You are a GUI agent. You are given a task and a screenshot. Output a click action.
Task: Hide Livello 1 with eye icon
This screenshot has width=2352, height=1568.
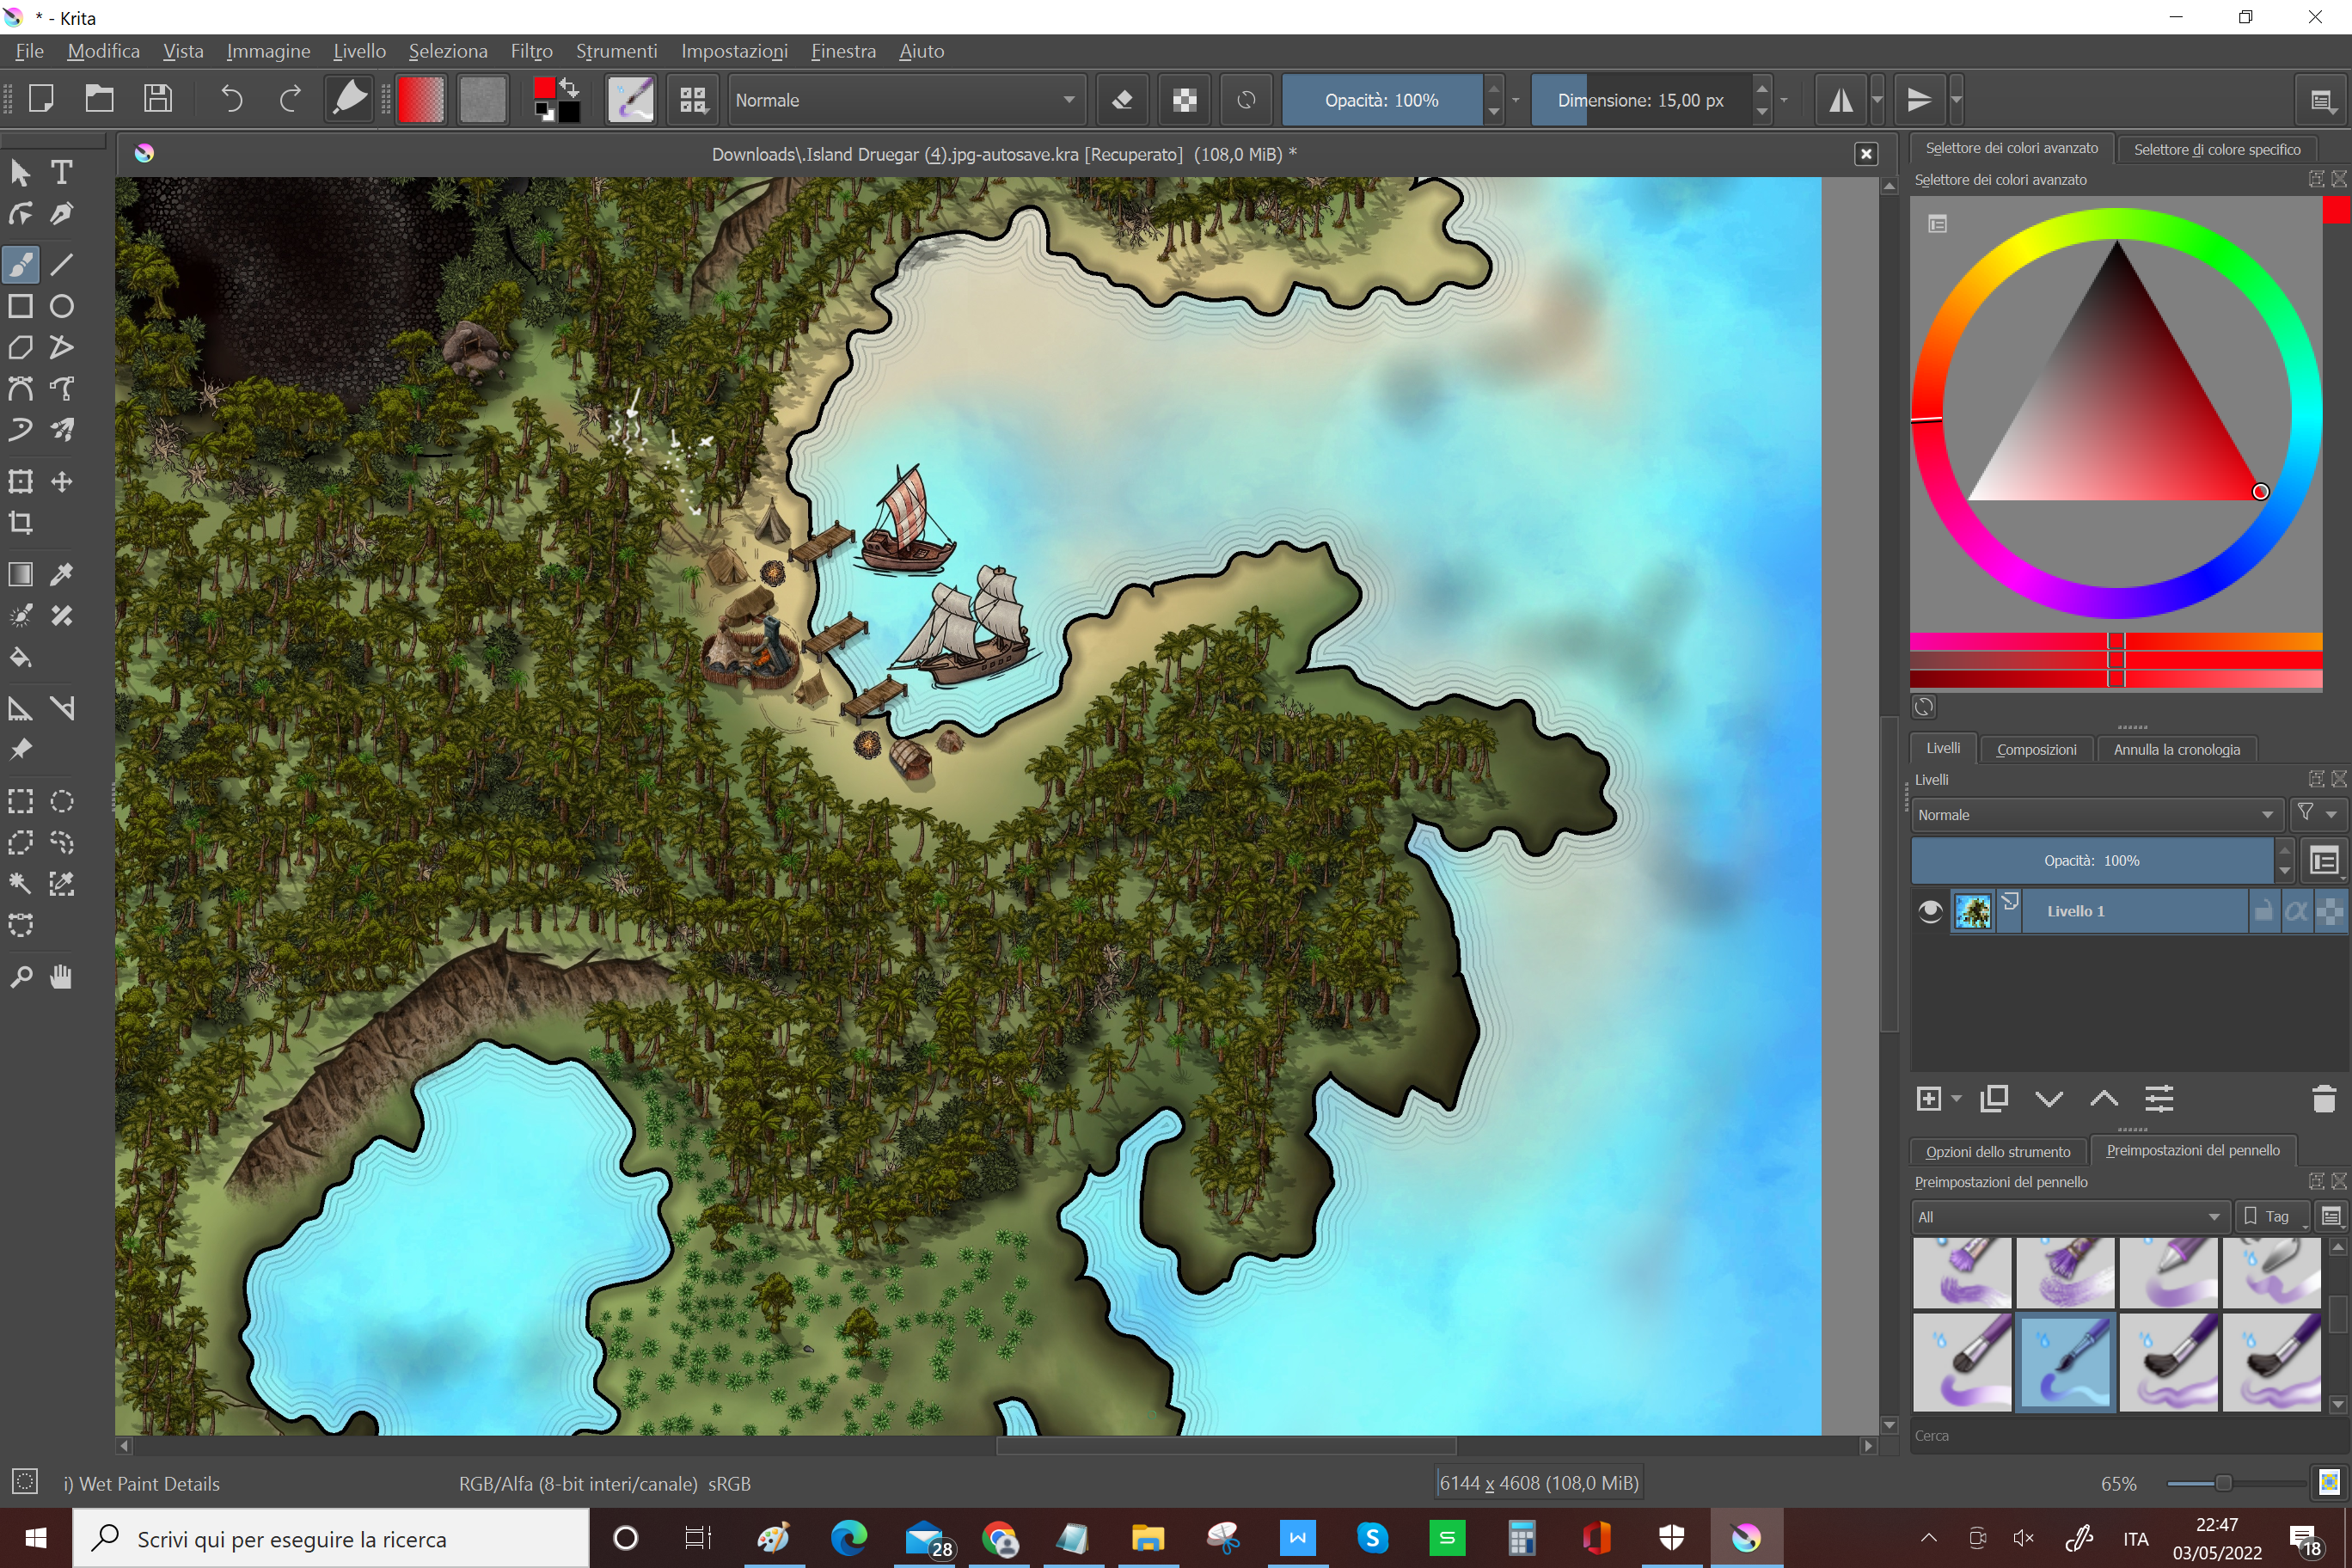point(1930,911)
